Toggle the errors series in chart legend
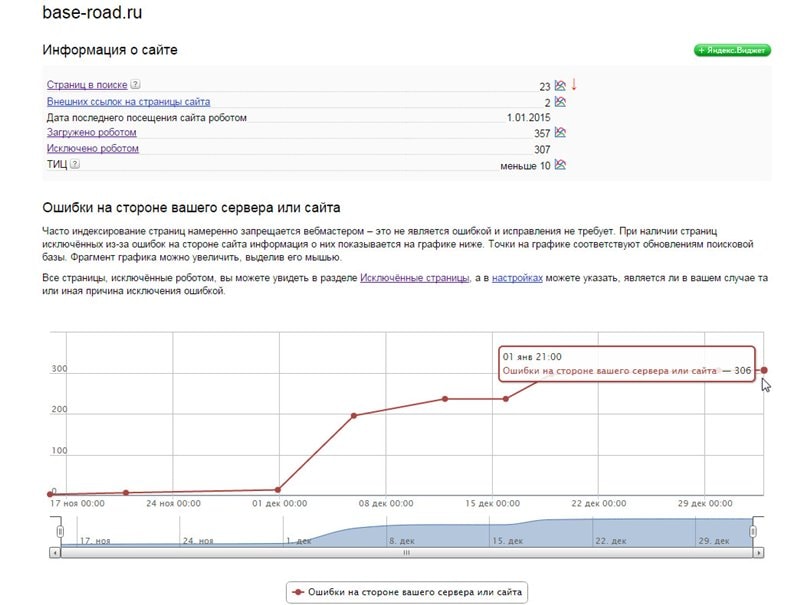This screenshot has width=800, height=605. pyautogui.click(x=405, y=592)
